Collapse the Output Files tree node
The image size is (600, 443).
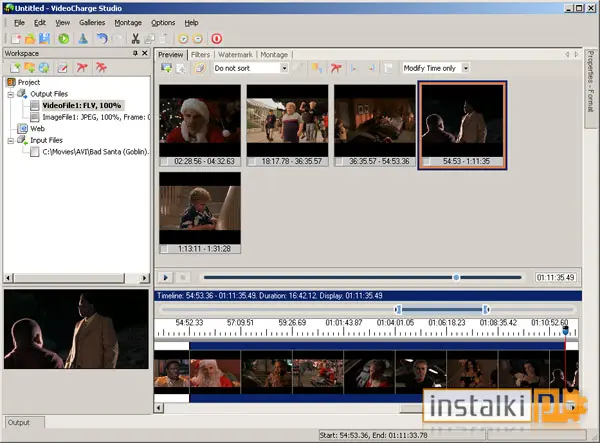point(11,94)
